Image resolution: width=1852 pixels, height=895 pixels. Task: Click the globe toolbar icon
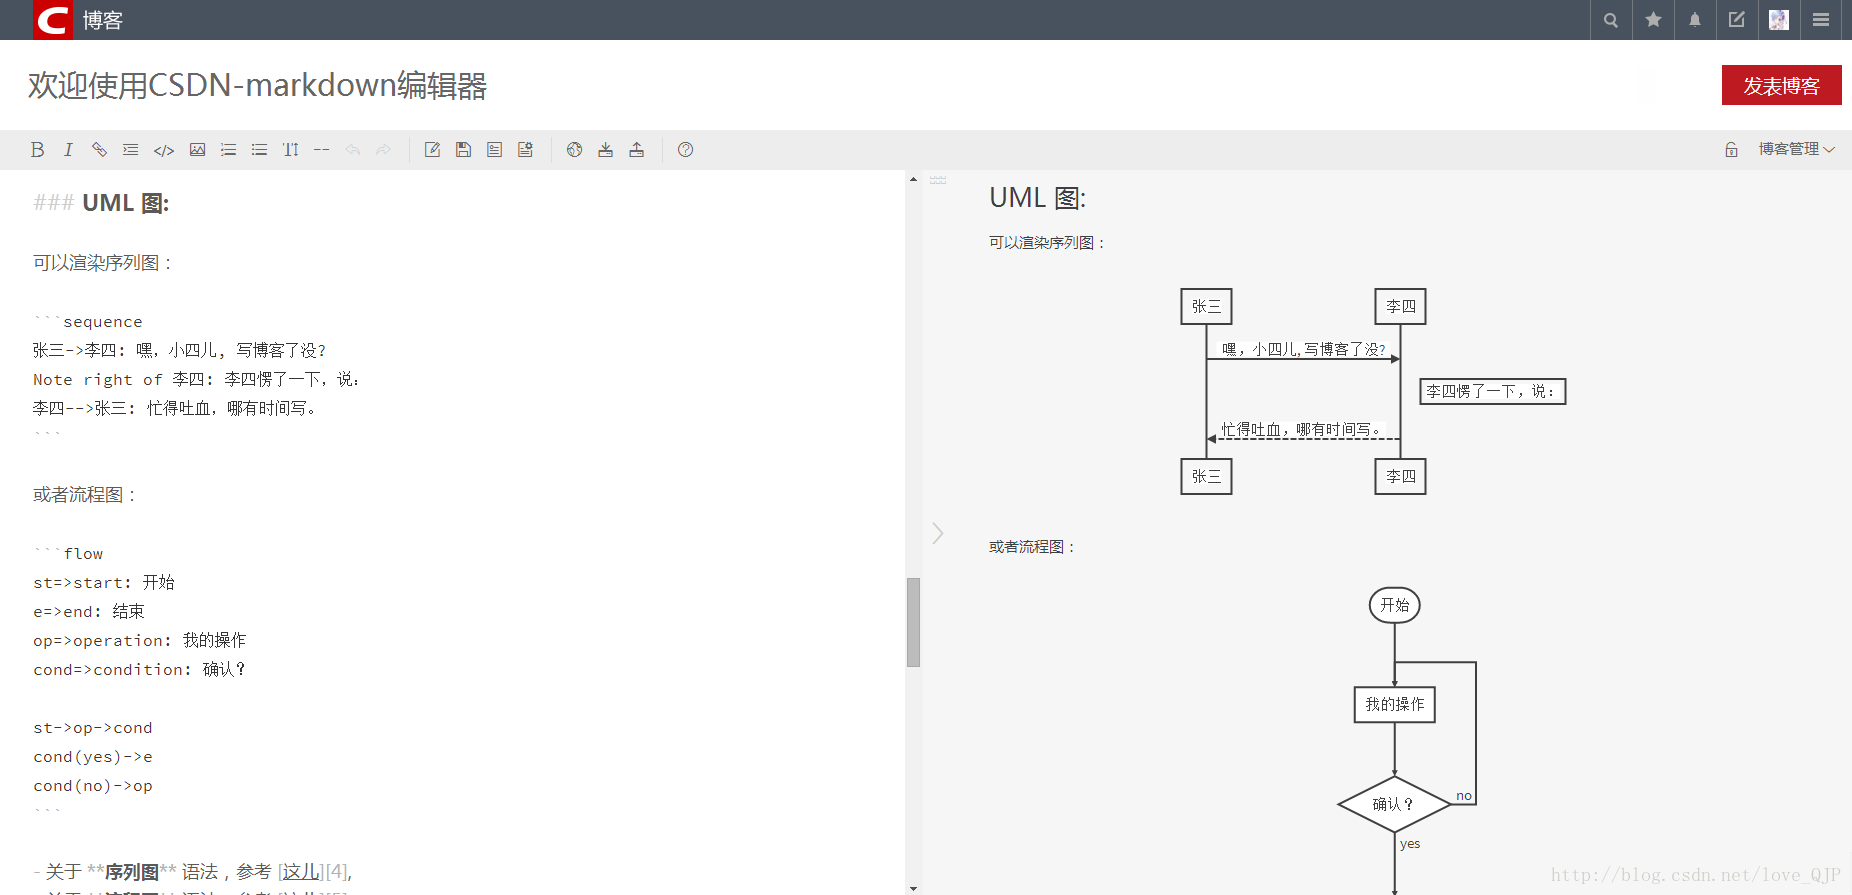coord(574,150)
